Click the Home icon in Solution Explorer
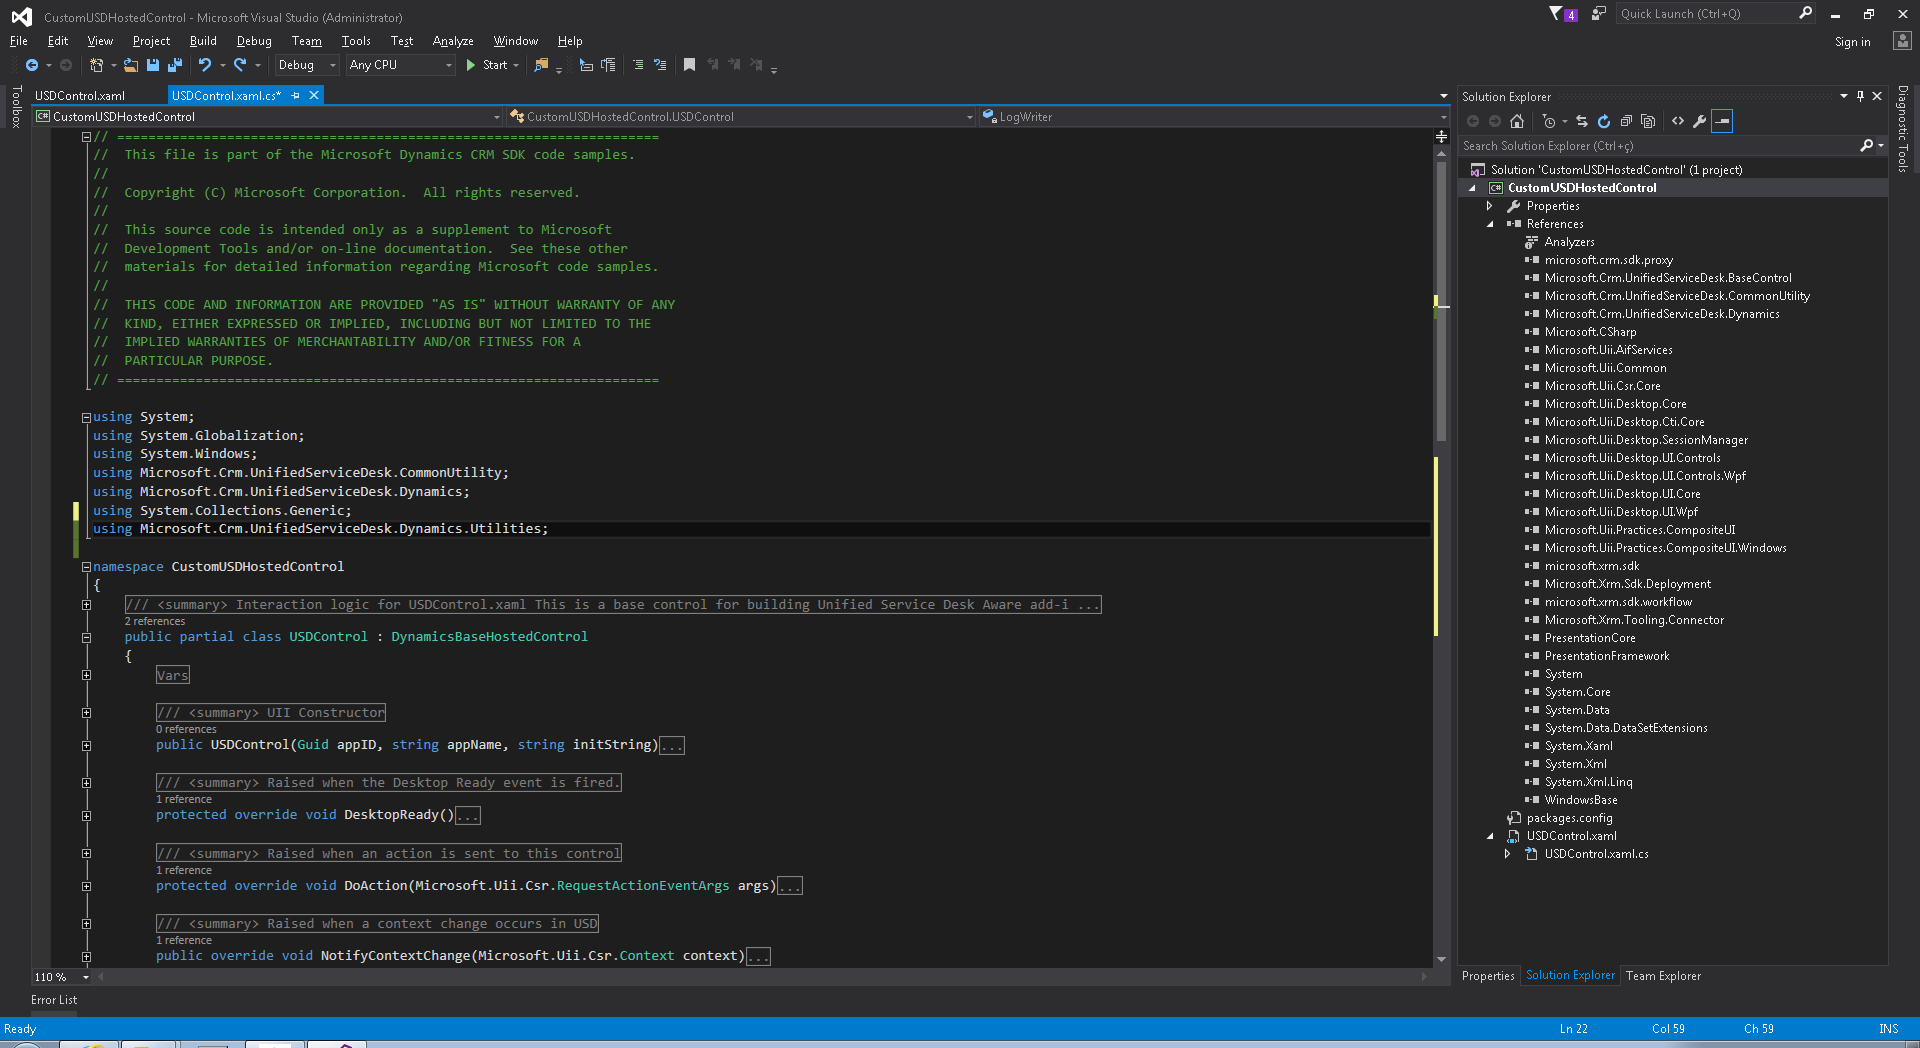Image resolution: width=1920 pixels, height=1048 pixels. [x=1517, y=121]
